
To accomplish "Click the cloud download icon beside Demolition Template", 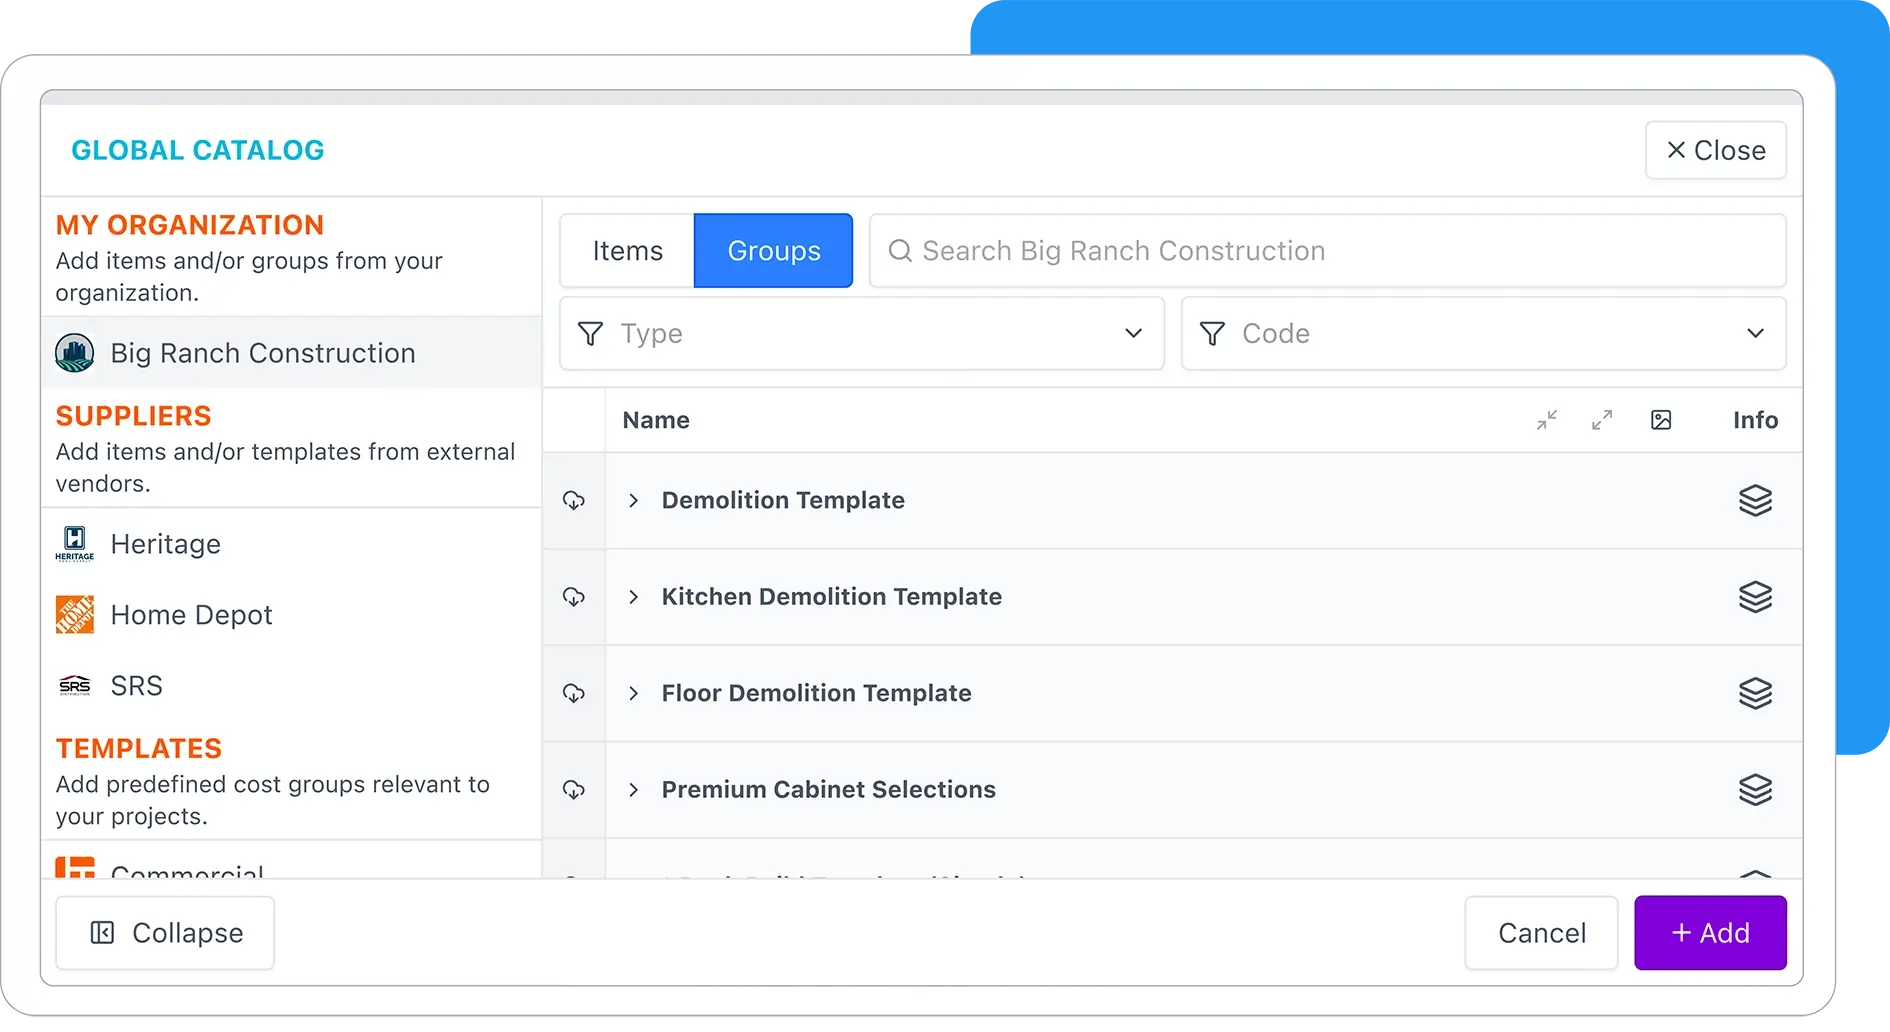I will [574, 500].
